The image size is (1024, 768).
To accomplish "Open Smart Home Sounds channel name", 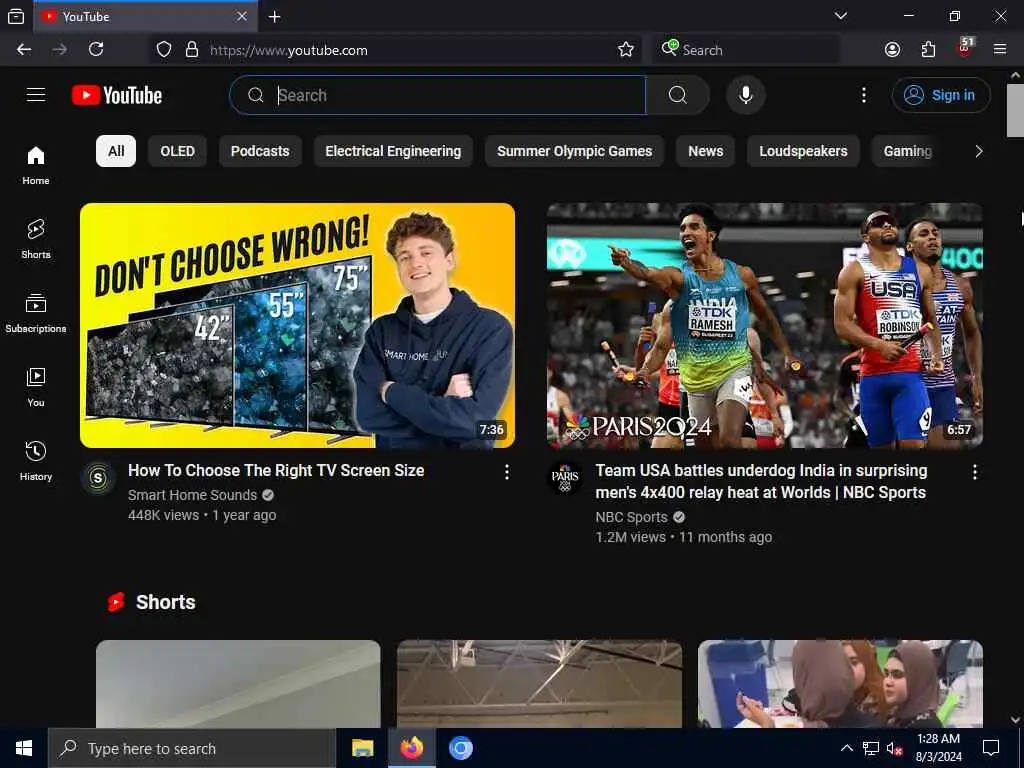I will pyautogui.click(x=193, y=495).
